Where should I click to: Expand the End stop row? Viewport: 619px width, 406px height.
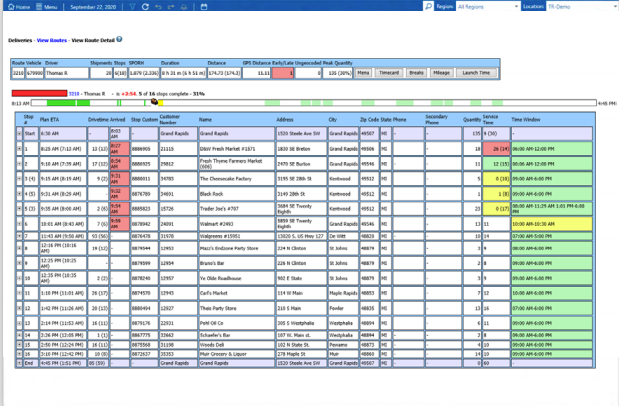pyautogui.click(x=15, y=364)
